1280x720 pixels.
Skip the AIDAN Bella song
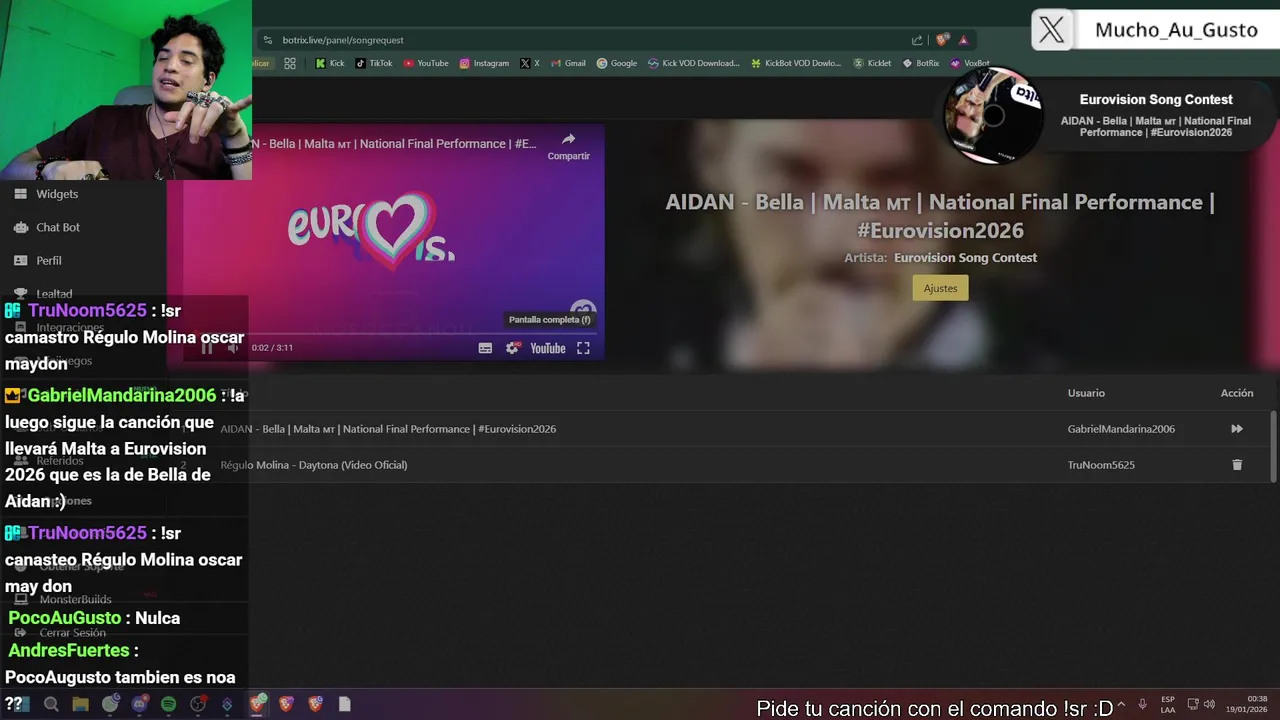click(1237, 429)
